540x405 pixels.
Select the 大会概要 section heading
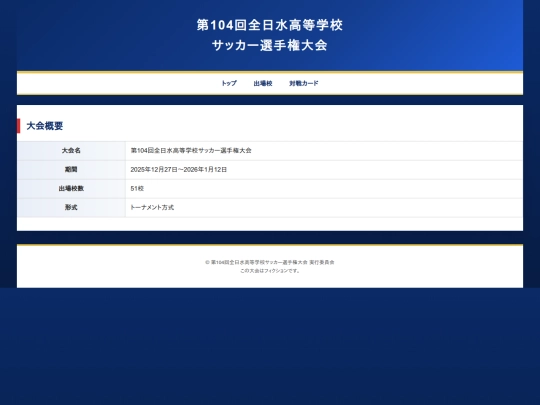click(45, 126)
